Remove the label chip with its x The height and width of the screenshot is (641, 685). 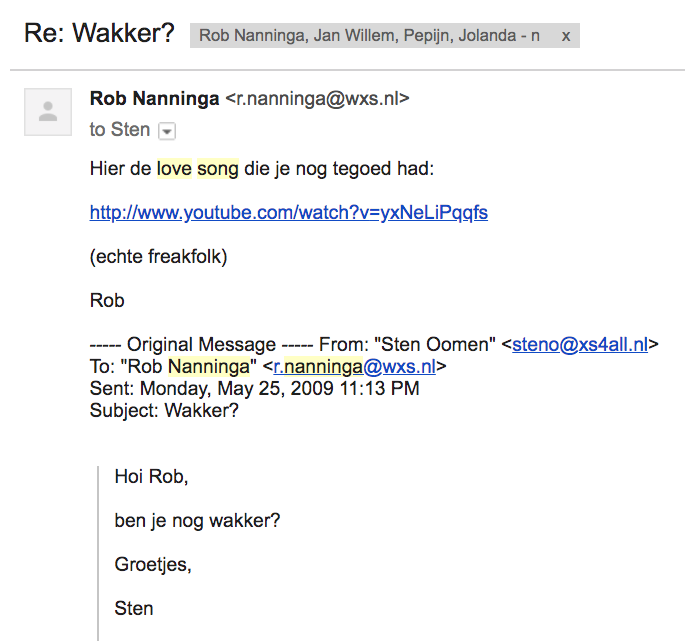566,36
